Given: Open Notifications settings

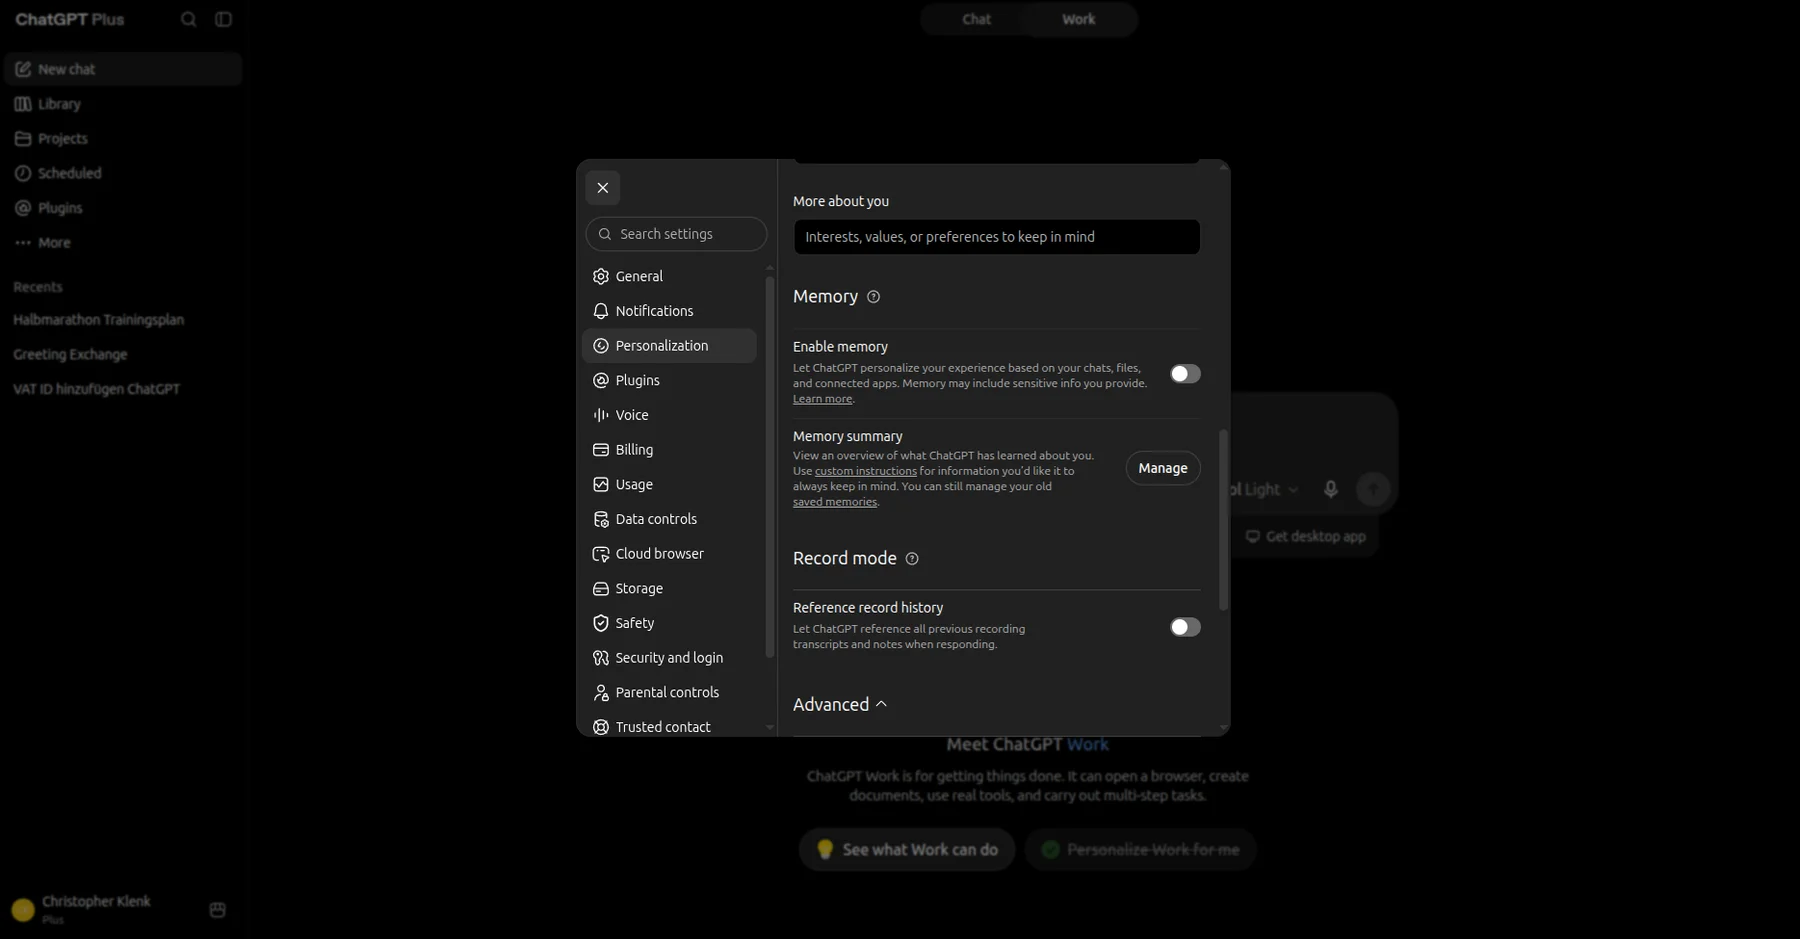Looking at the screenshot, I should (669, 311).
